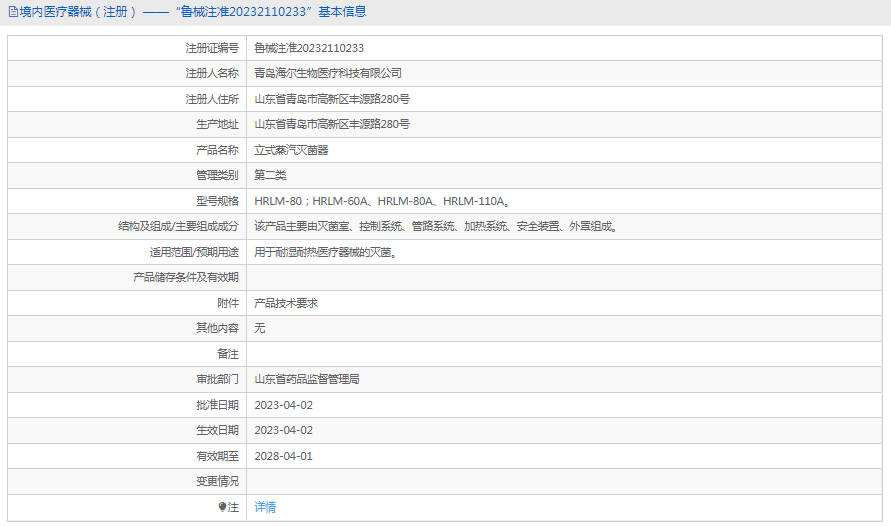Click the 适用范围/预期用途 label
The image size is (891, 526).
coord(194,252)
